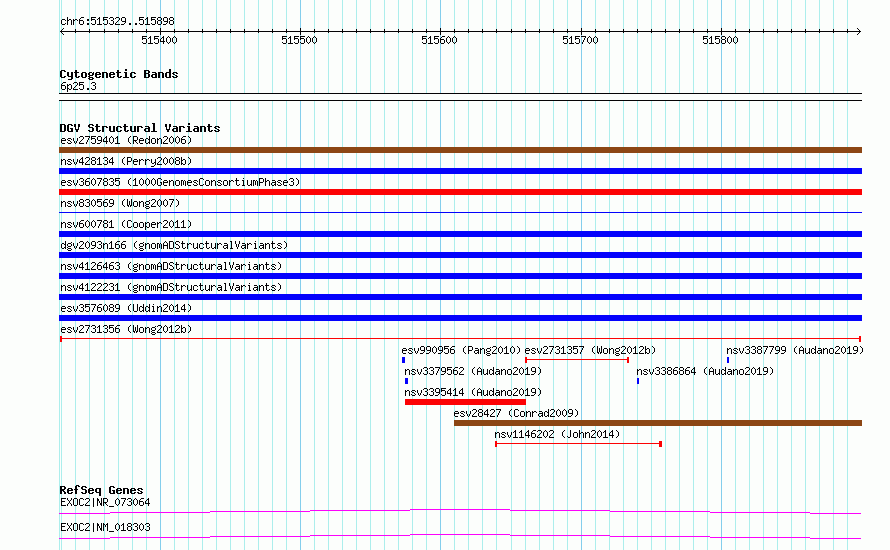This screenshot has width=890, height=550.
Task: Open dgv2093n166 (gnomADStructuralVariants) label
Action: tap(174, 245)
